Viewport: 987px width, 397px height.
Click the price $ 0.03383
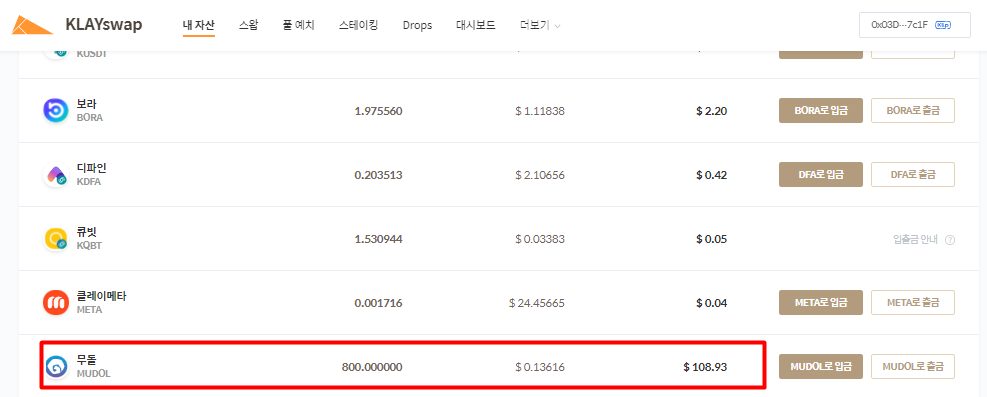539,240
